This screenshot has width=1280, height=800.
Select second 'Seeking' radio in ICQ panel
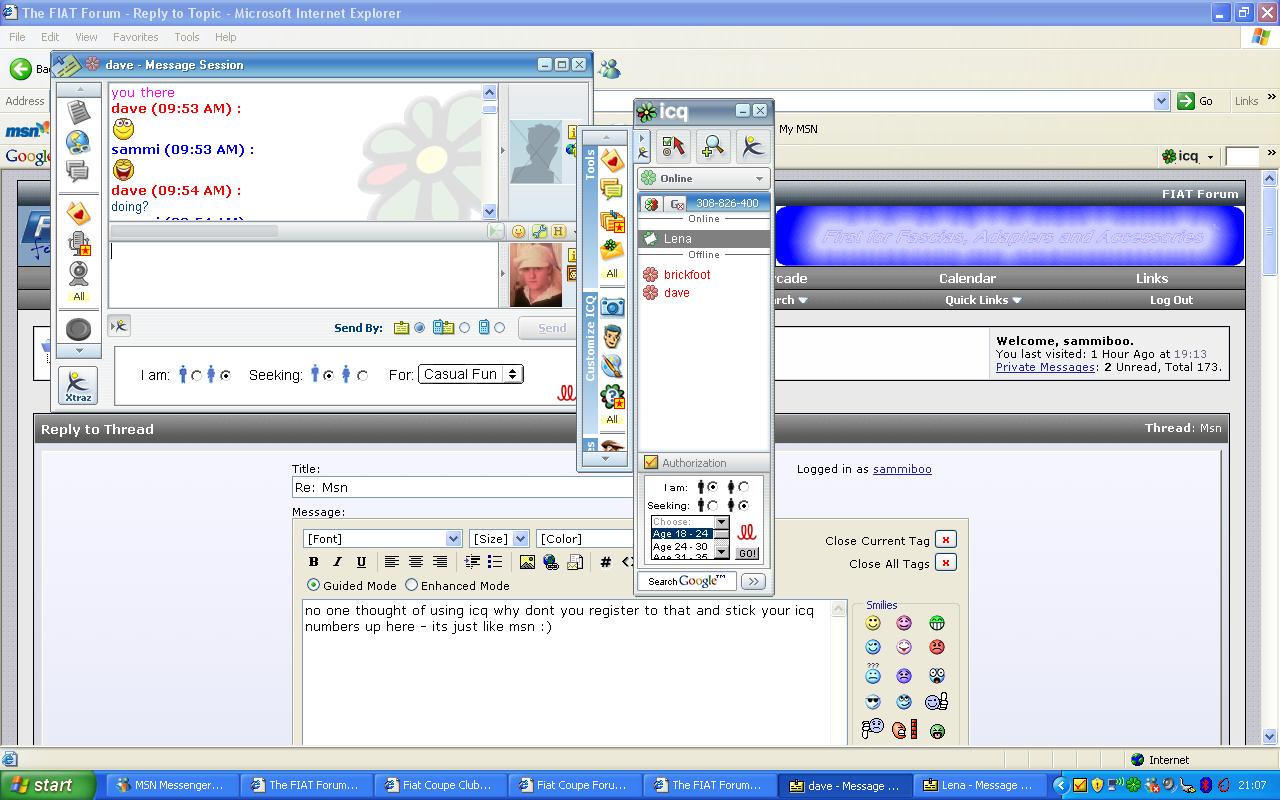743,506
